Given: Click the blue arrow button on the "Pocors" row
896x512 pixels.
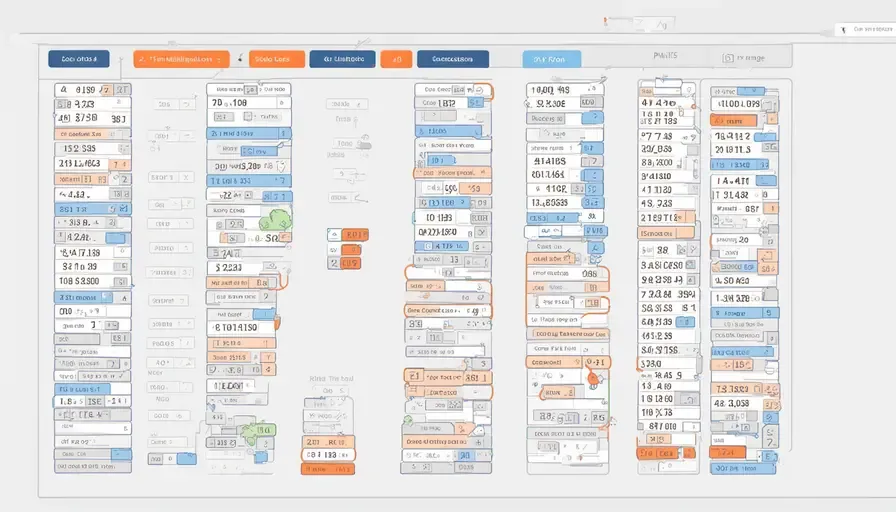Looking at the screenshot, I should pos(593,118).
